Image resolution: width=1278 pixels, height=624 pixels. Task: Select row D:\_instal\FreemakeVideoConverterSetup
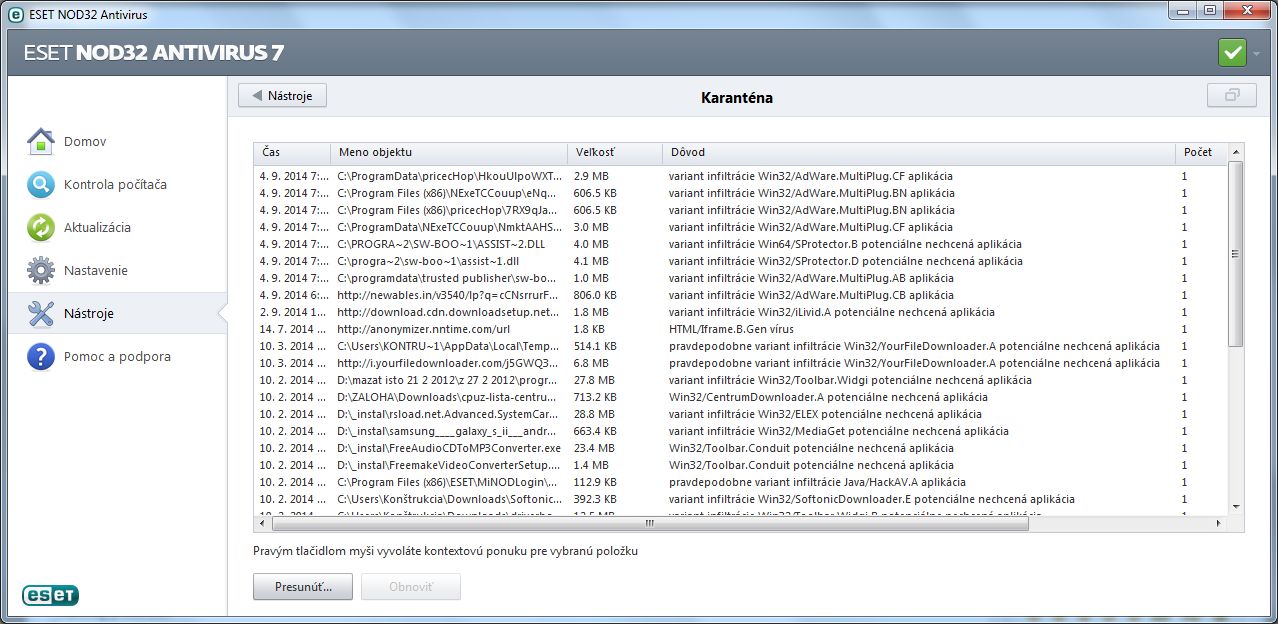point(741,465)
